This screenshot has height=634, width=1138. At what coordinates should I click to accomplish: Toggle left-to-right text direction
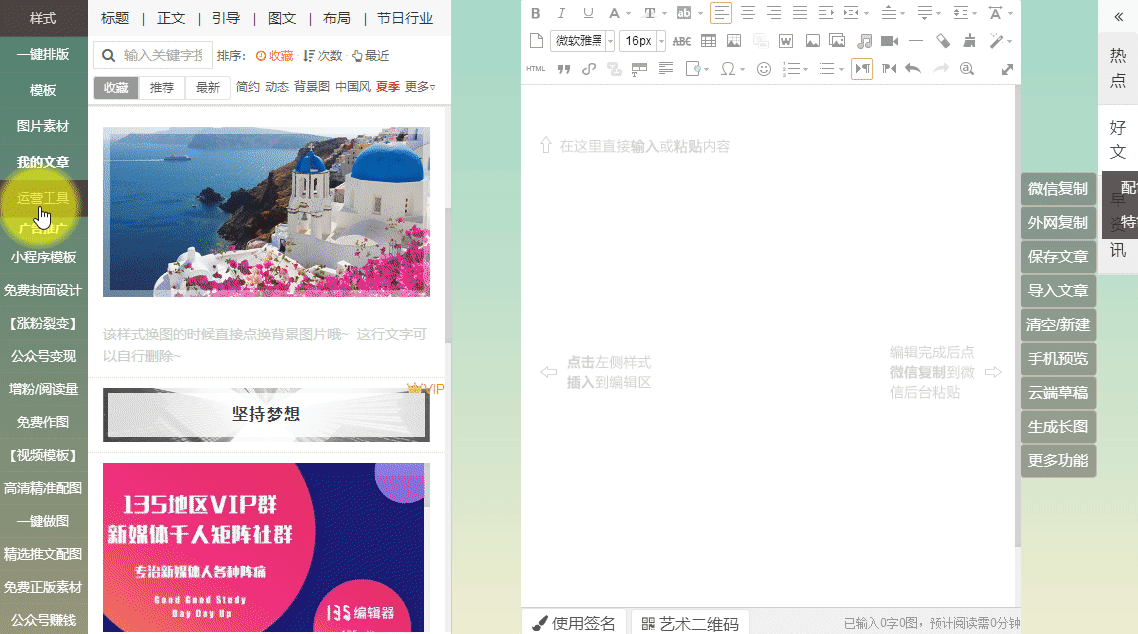[861, 69]
